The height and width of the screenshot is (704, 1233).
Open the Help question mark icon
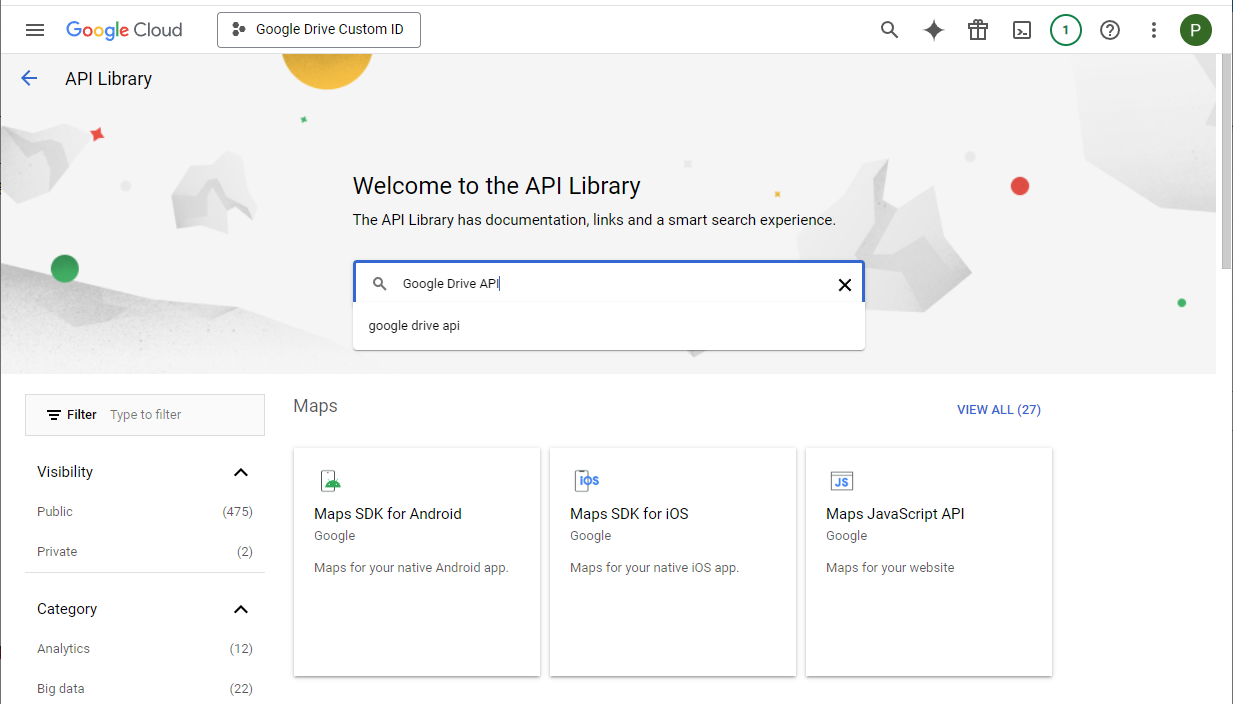click(1110, 30)
